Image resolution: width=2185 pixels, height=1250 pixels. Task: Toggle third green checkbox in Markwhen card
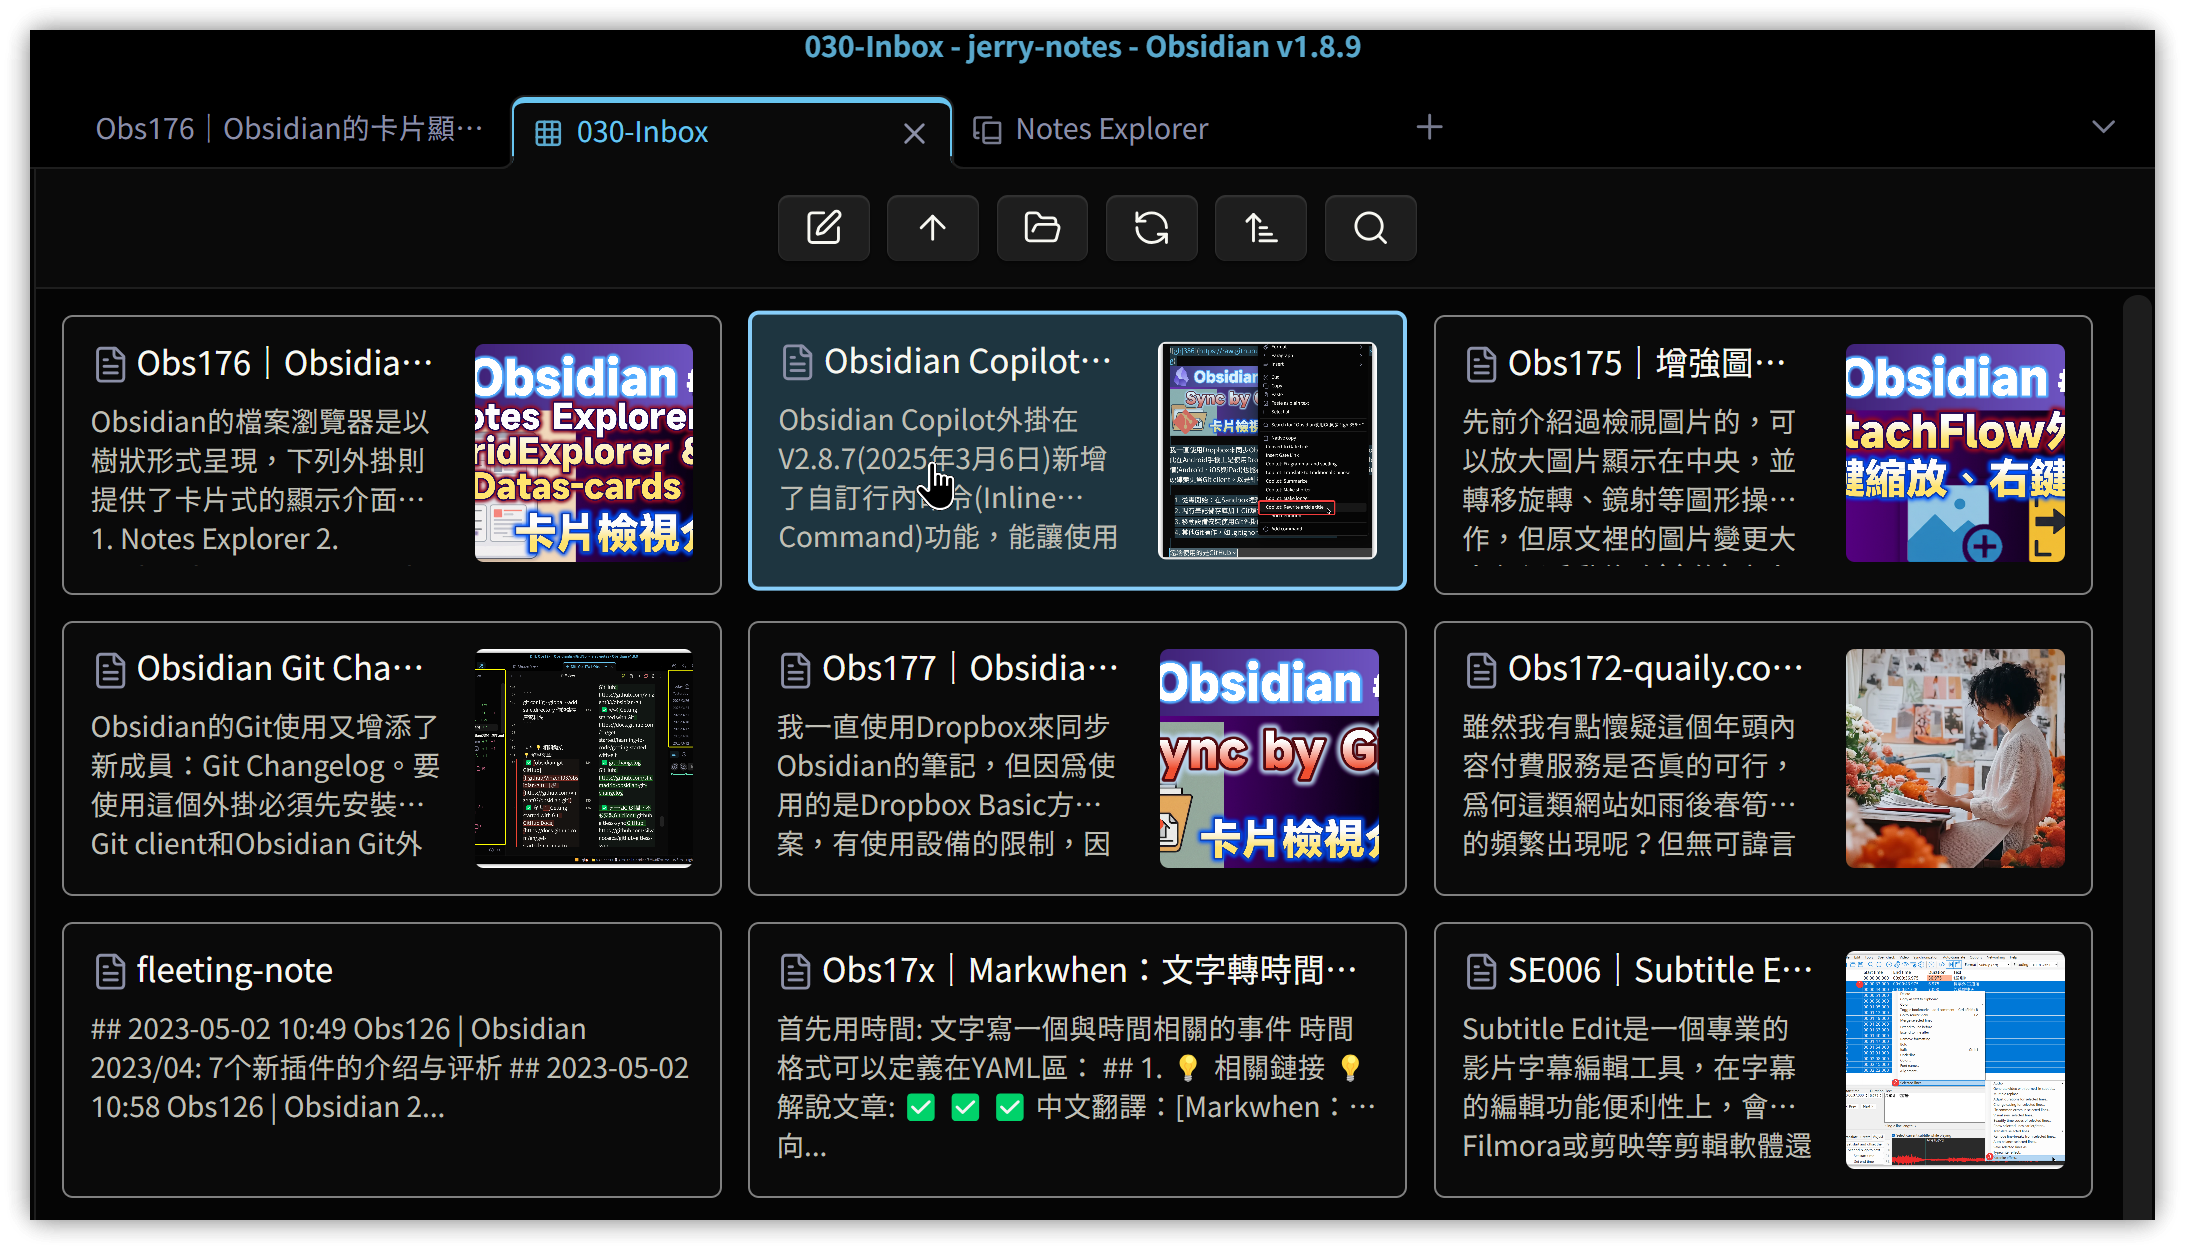(x=1010, y=1108)
